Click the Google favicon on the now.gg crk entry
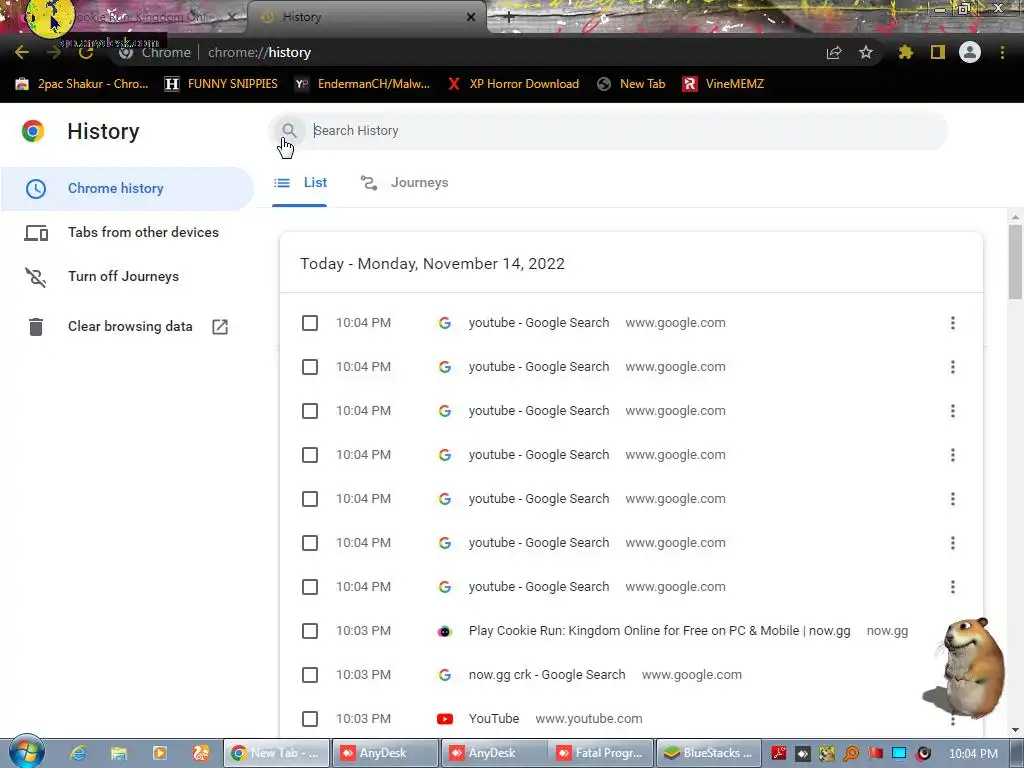Screen dimensions: 1024x768 pos(445,675)
